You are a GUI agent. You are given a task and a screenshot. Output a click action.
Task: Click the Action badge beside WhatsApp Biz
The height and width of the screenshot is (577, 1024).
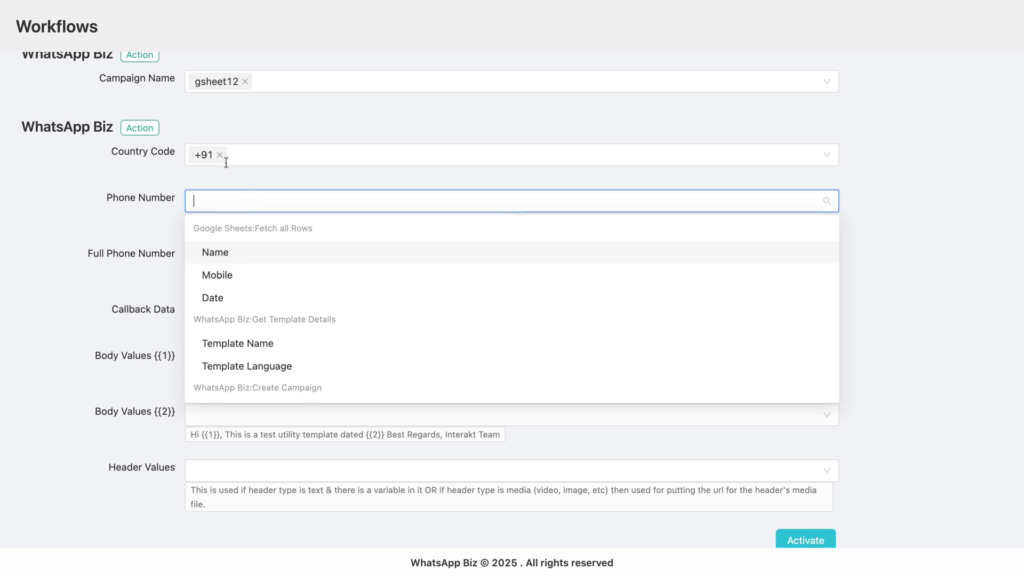point(140,127)
